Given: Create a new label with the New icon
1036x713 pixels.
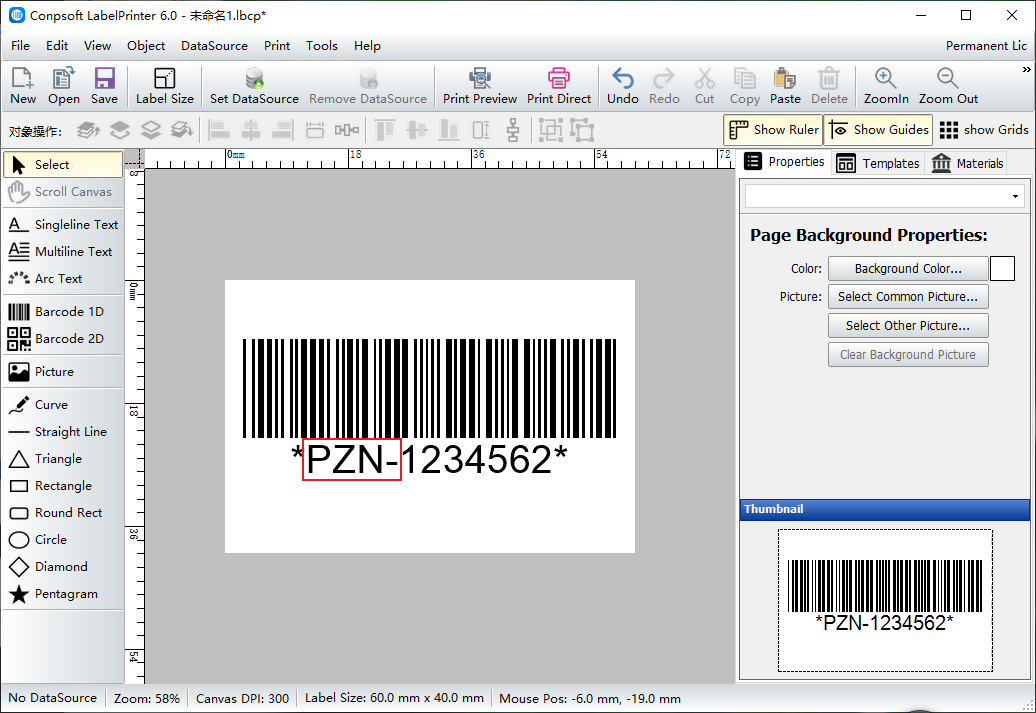Looking at the screenshot, I should pos(22,86).
